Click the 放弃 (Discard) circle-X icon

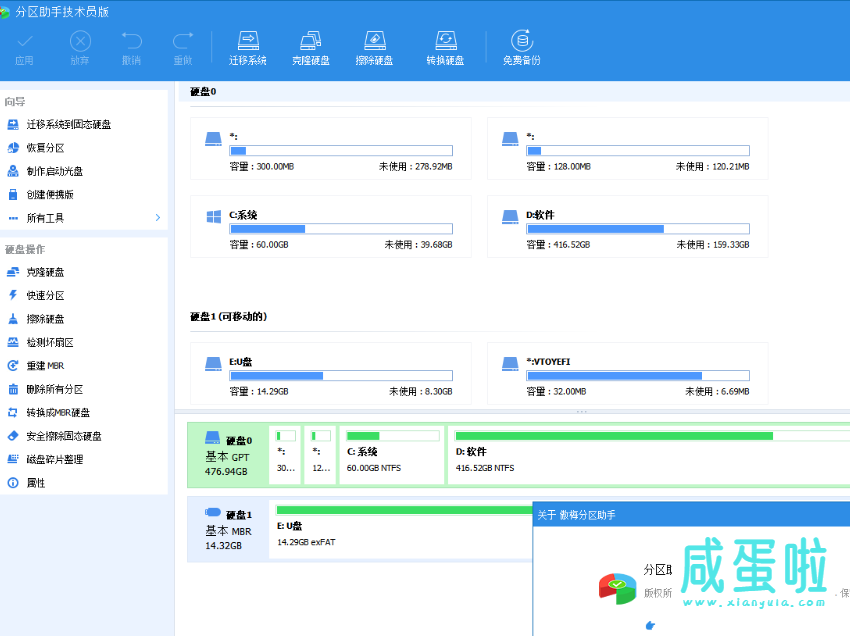(x=80, y=41)
